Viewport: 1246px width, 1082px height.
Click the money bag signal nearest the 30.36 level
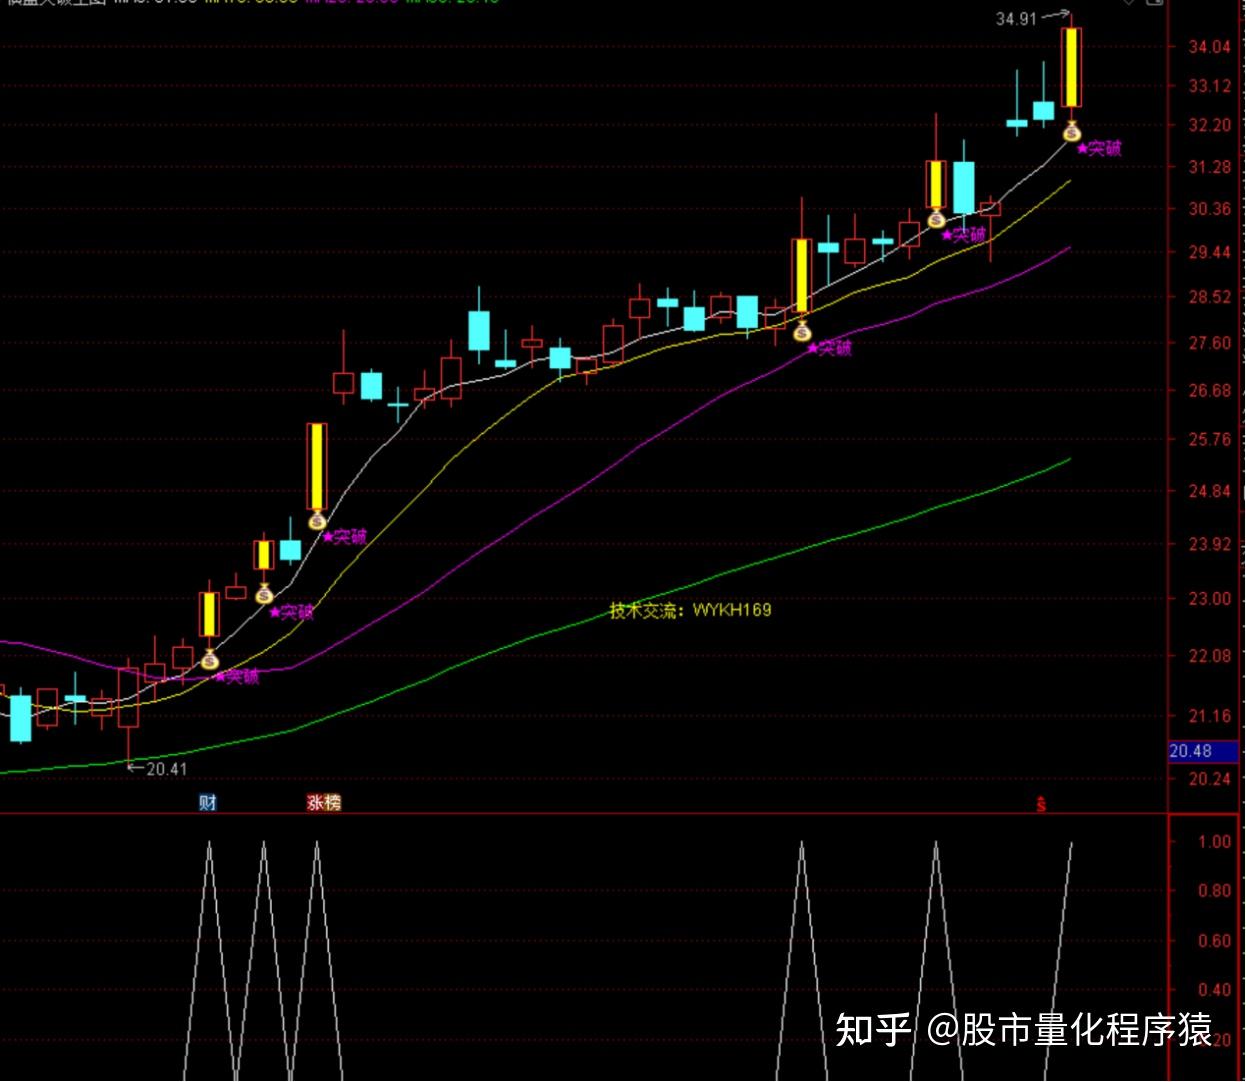(936, 218)
